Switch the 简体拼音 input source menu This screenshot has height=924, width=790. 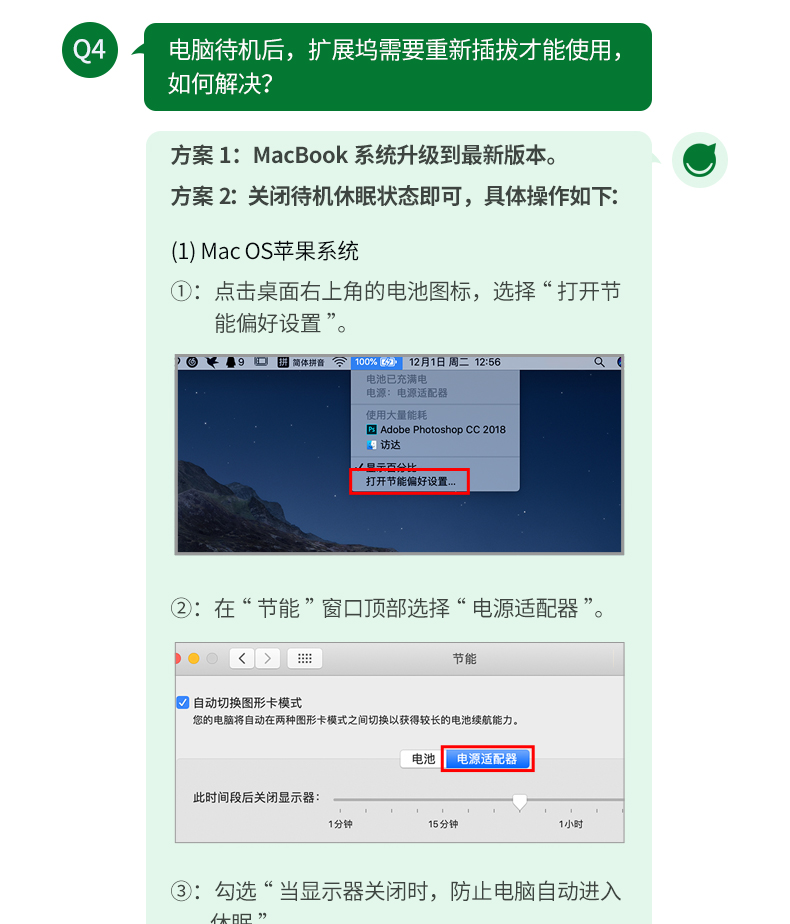(301, 362)
